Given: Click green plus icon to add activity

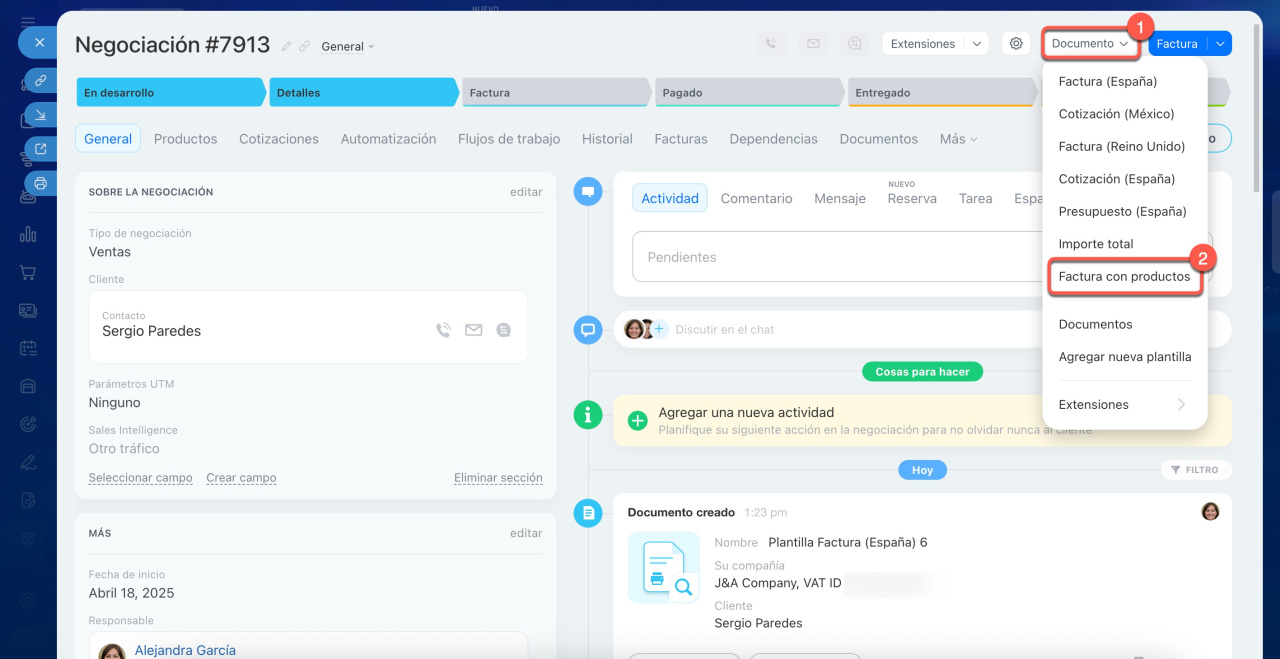Looking at the screenshot, I should click(637, 420).
